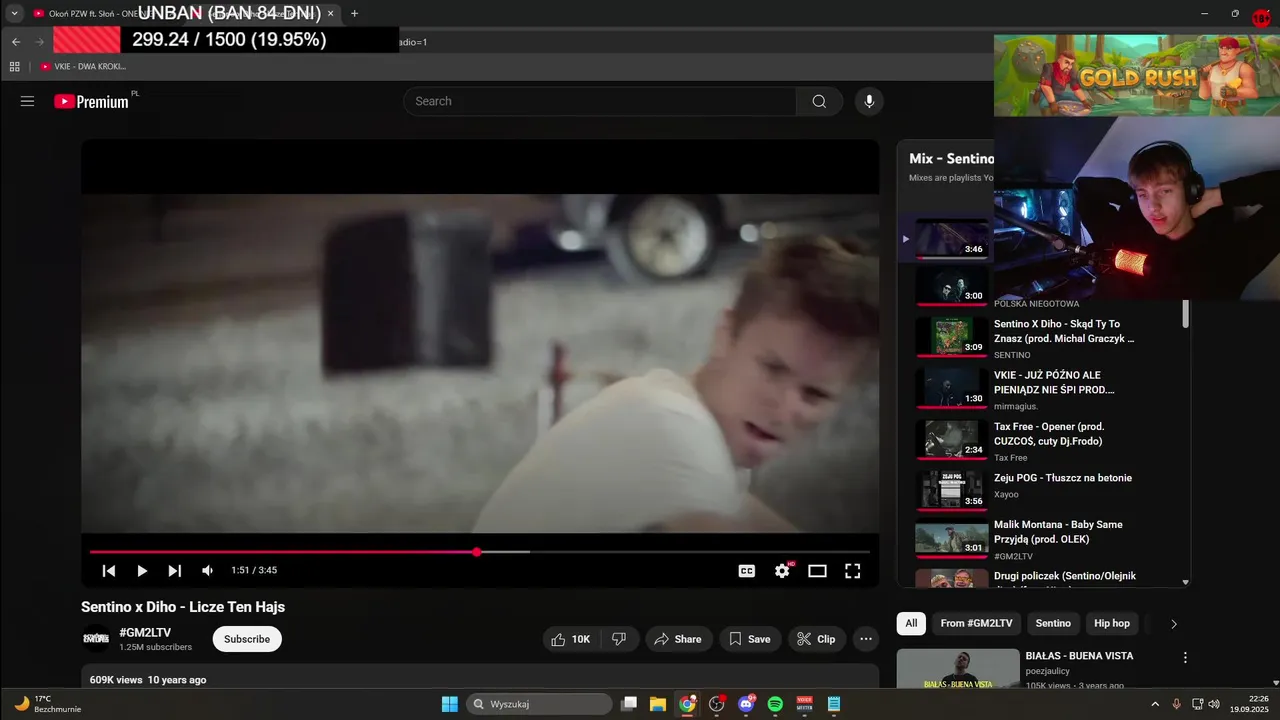The image size is (1280, 720).
Task: Play the paused video
Action: [142, 570]
